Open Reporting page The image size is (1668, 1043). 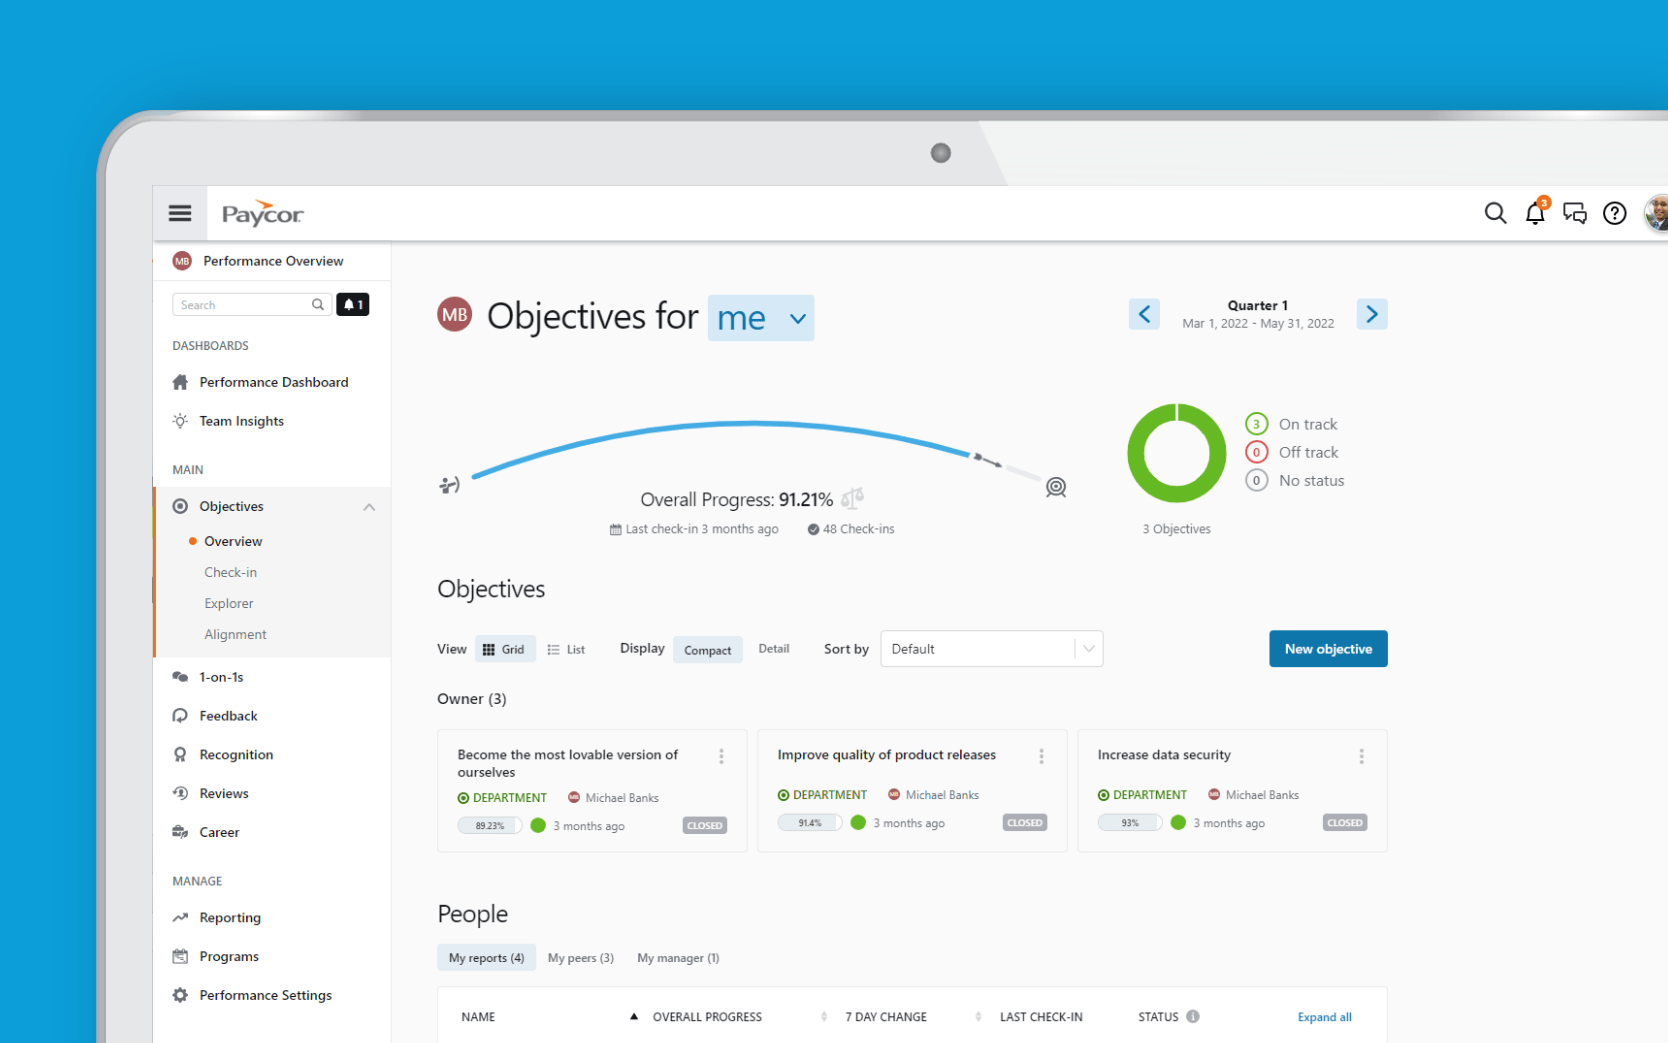[230, 918]
